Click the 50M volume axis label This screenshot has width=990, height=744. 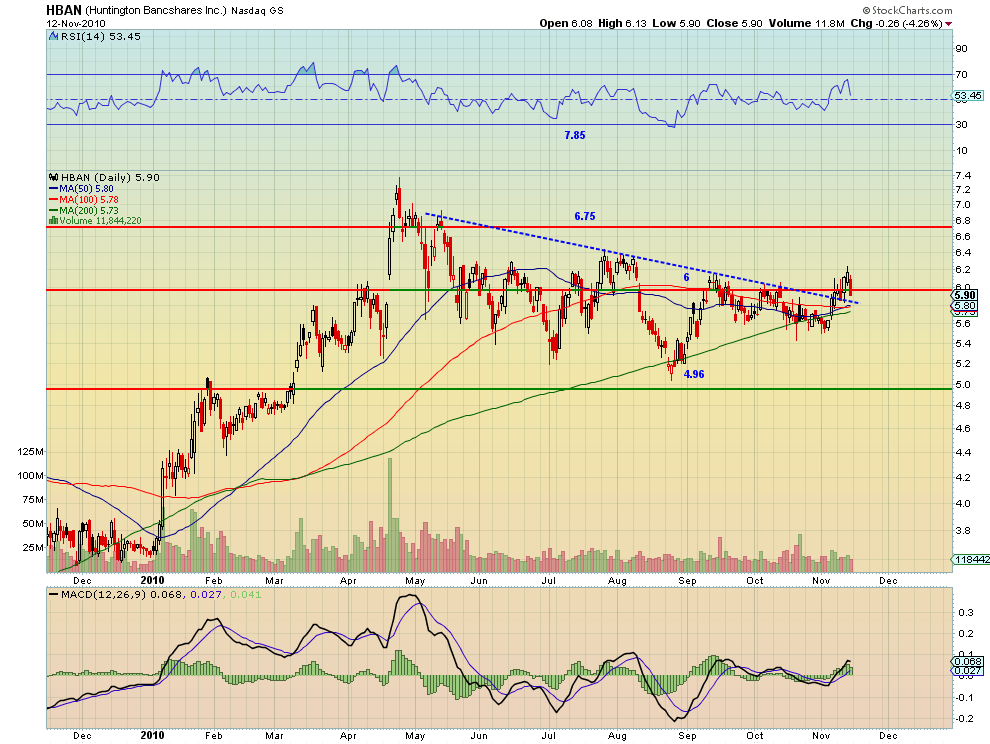point(33,524)
